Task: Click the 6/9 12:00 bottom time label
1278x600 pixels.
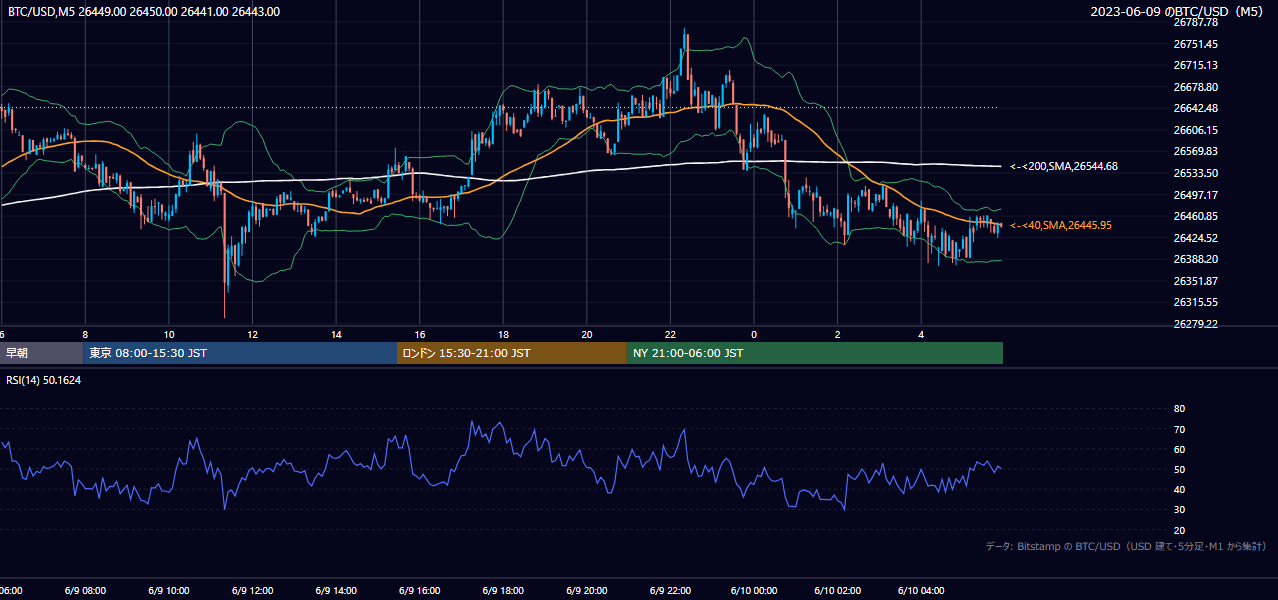Action: 253,591
